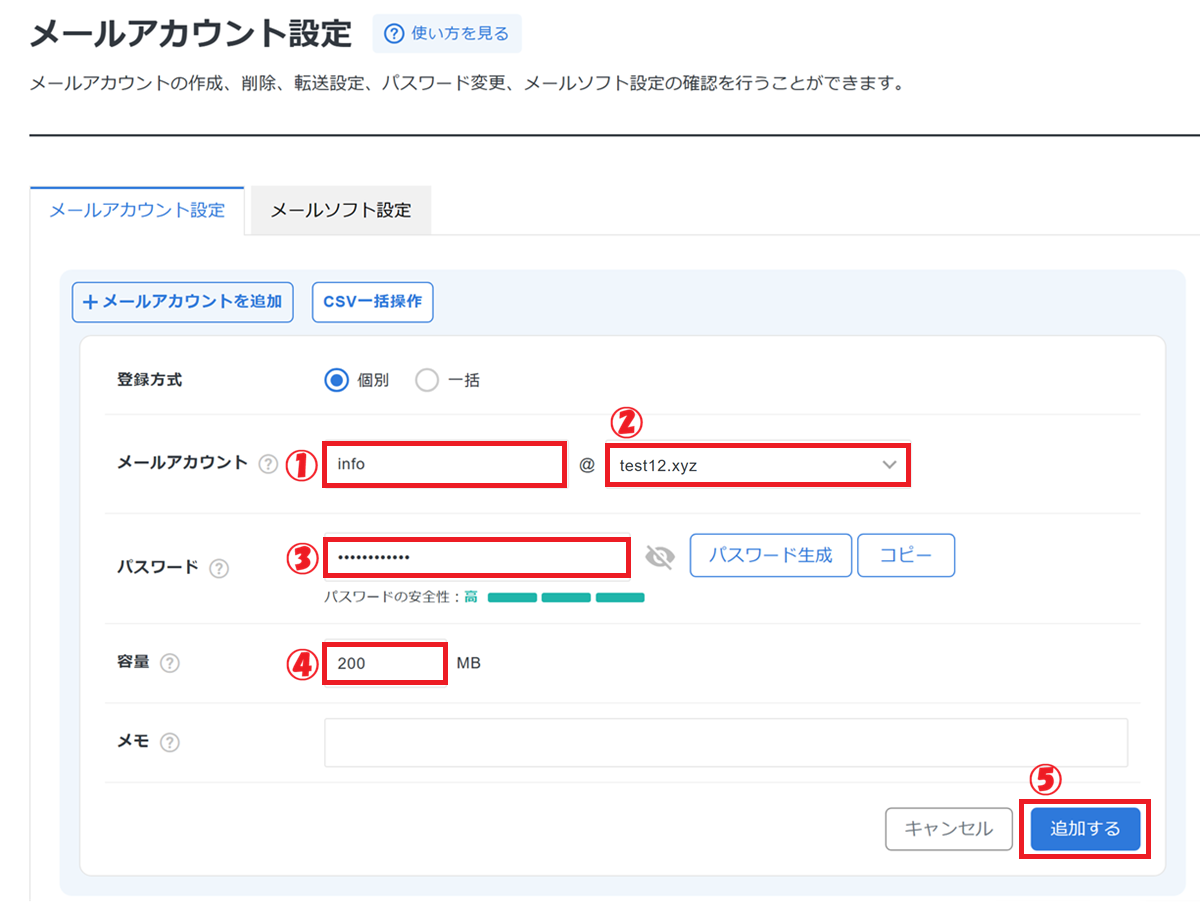This screenshot has width=1200, height=906.
Task: Switch to the メールソフト設定 tab
Action: 341,211
